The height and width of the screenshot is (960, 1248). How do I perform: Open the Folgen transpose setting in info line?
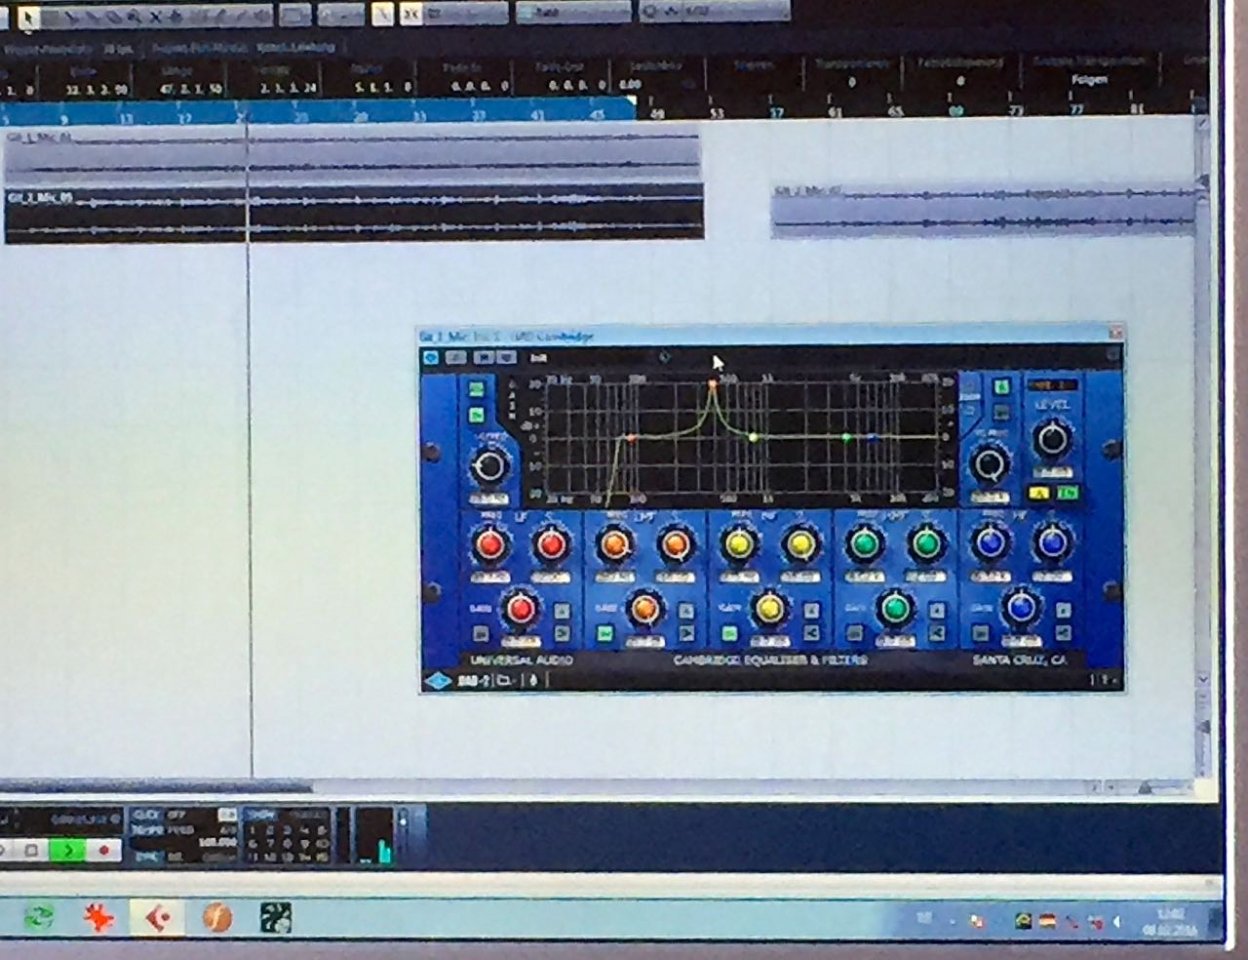(1089, 79)
